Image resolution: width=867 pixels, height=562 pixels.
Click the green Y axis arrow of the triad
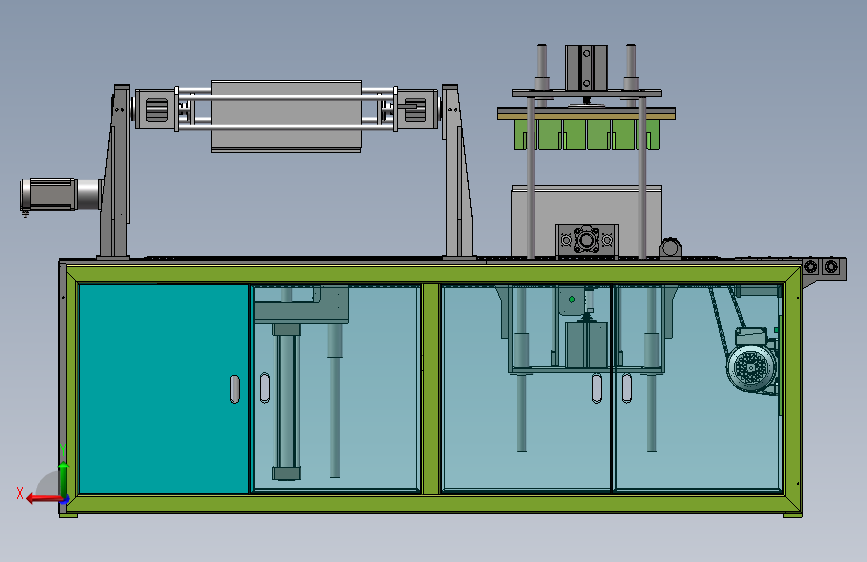click(64, 479)
